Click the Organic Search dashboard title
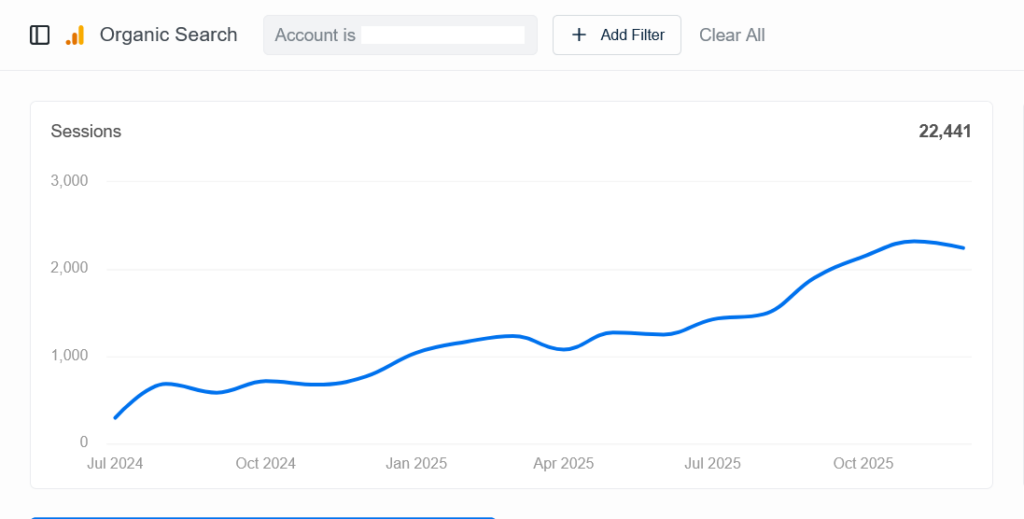This screenshot has height=519, width=1024. tap(169, 35)
